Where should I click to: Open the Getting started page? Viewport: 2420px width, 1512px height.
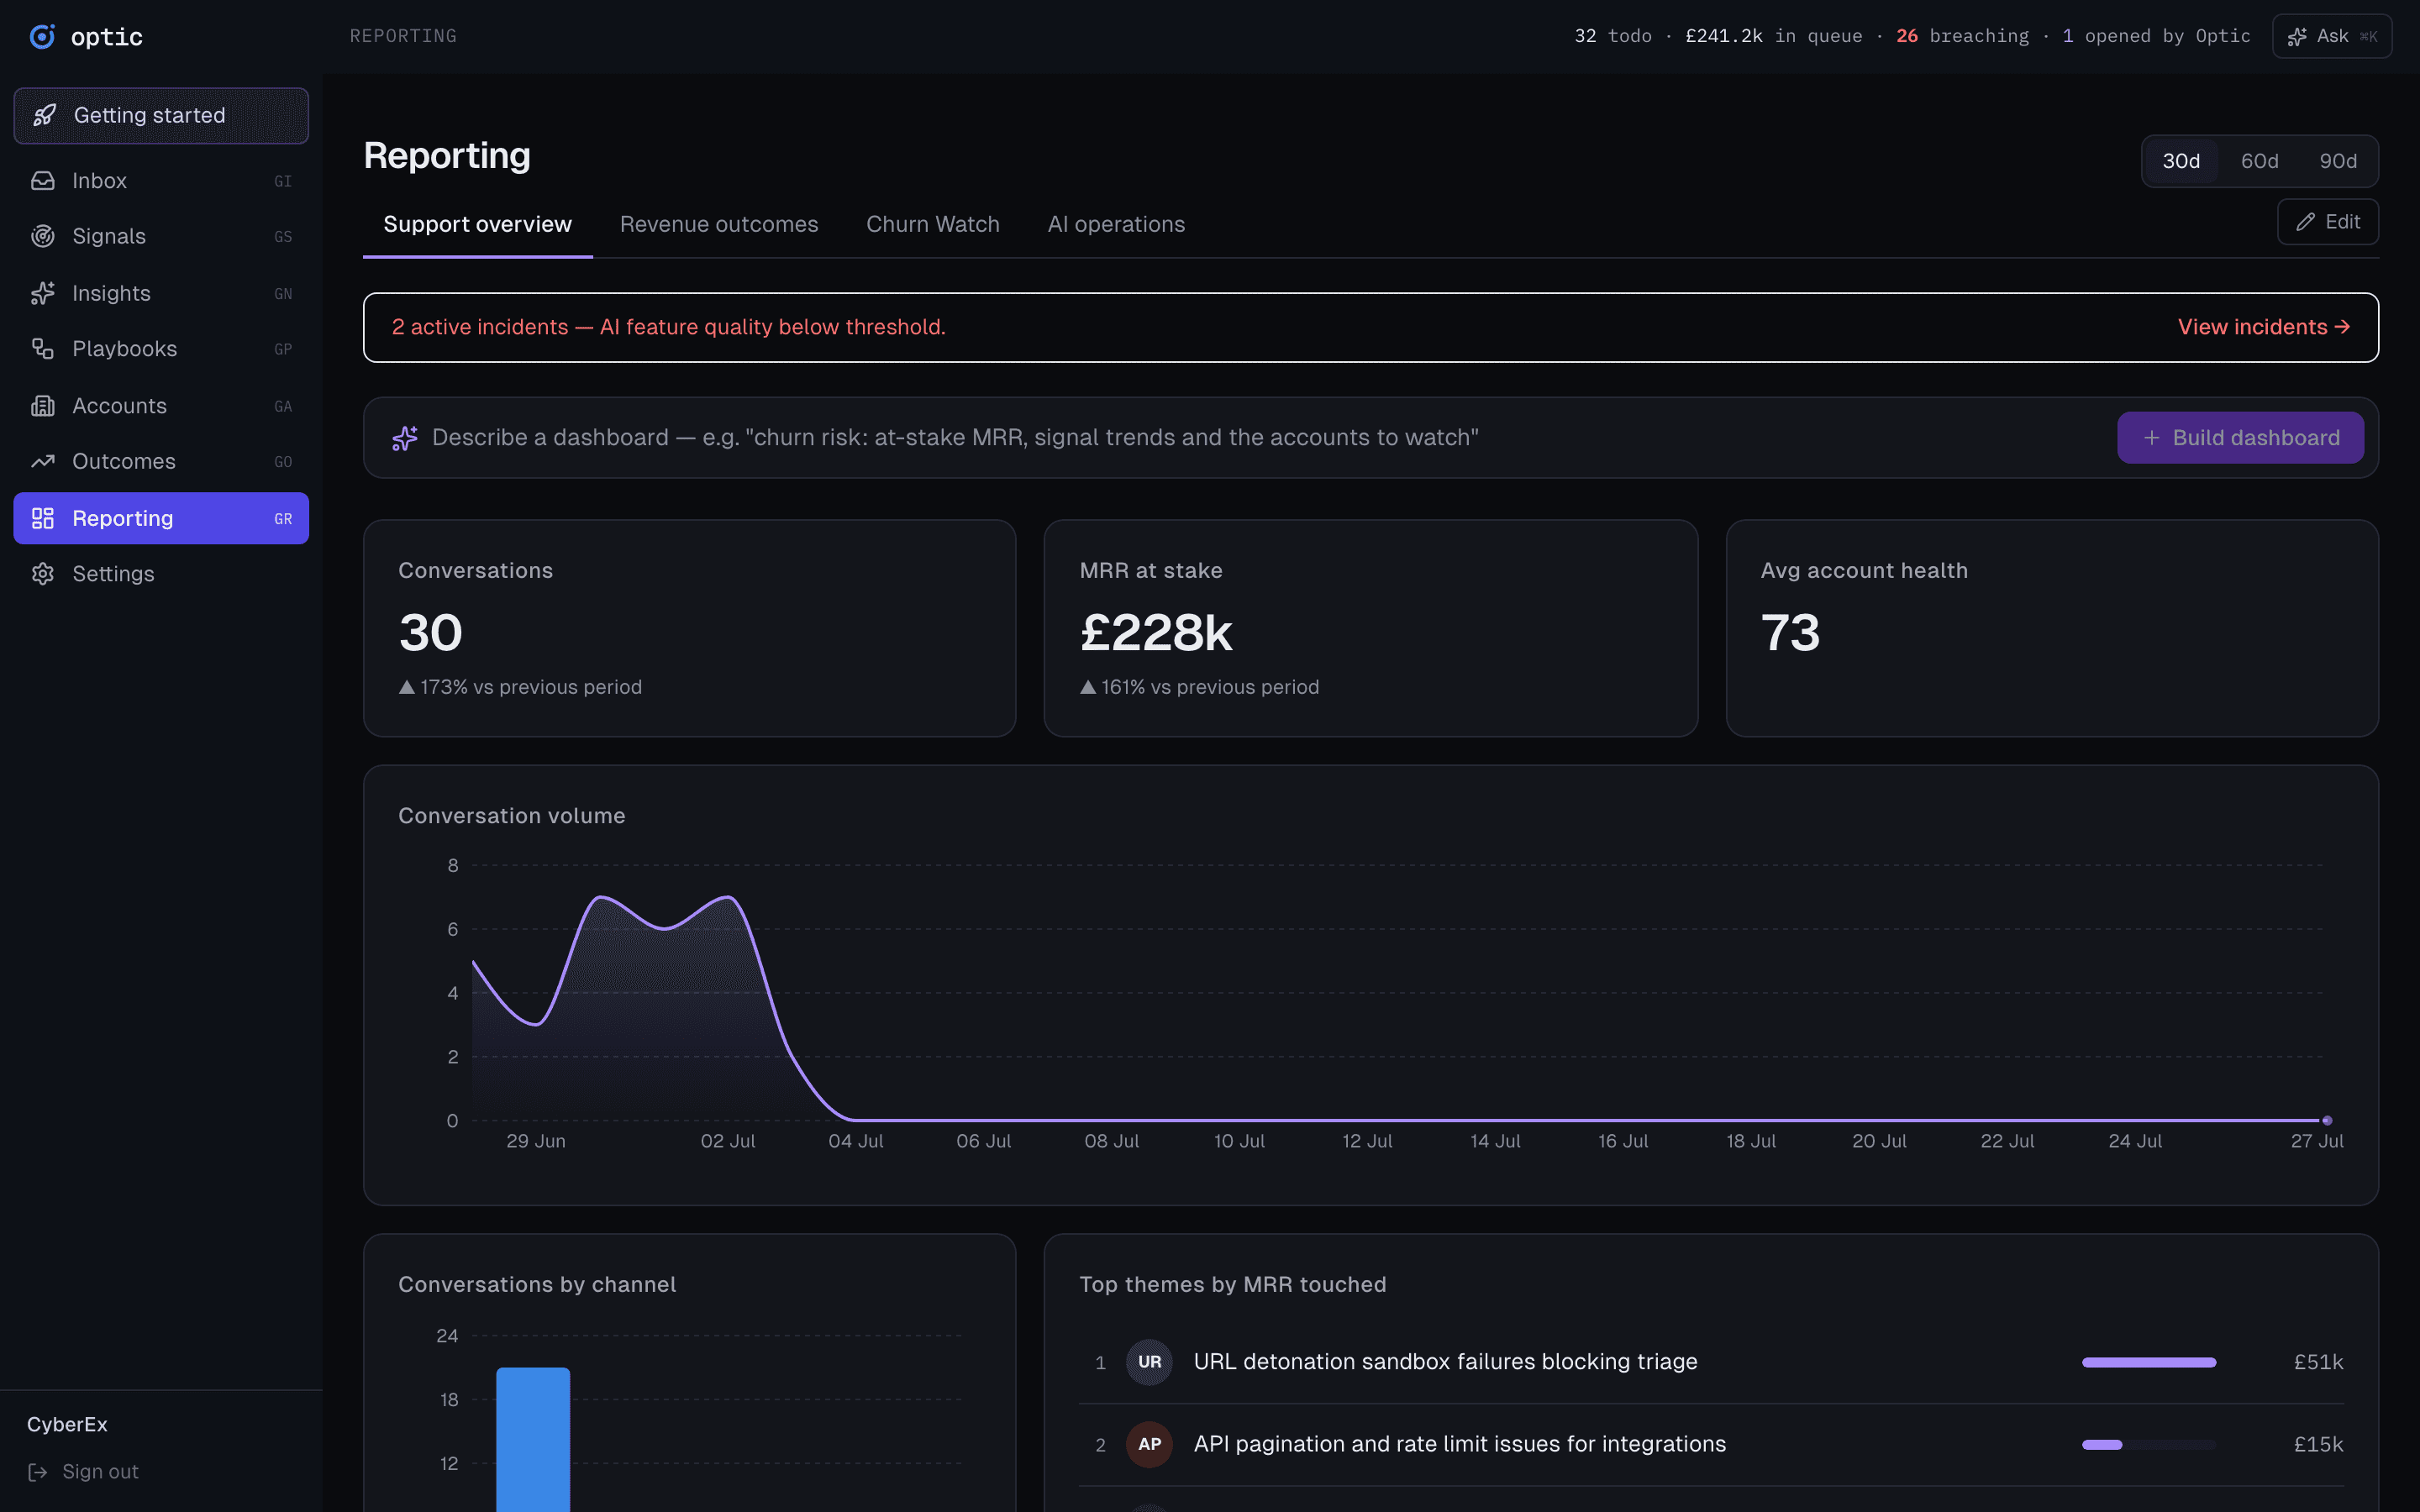tap(161, 115)
